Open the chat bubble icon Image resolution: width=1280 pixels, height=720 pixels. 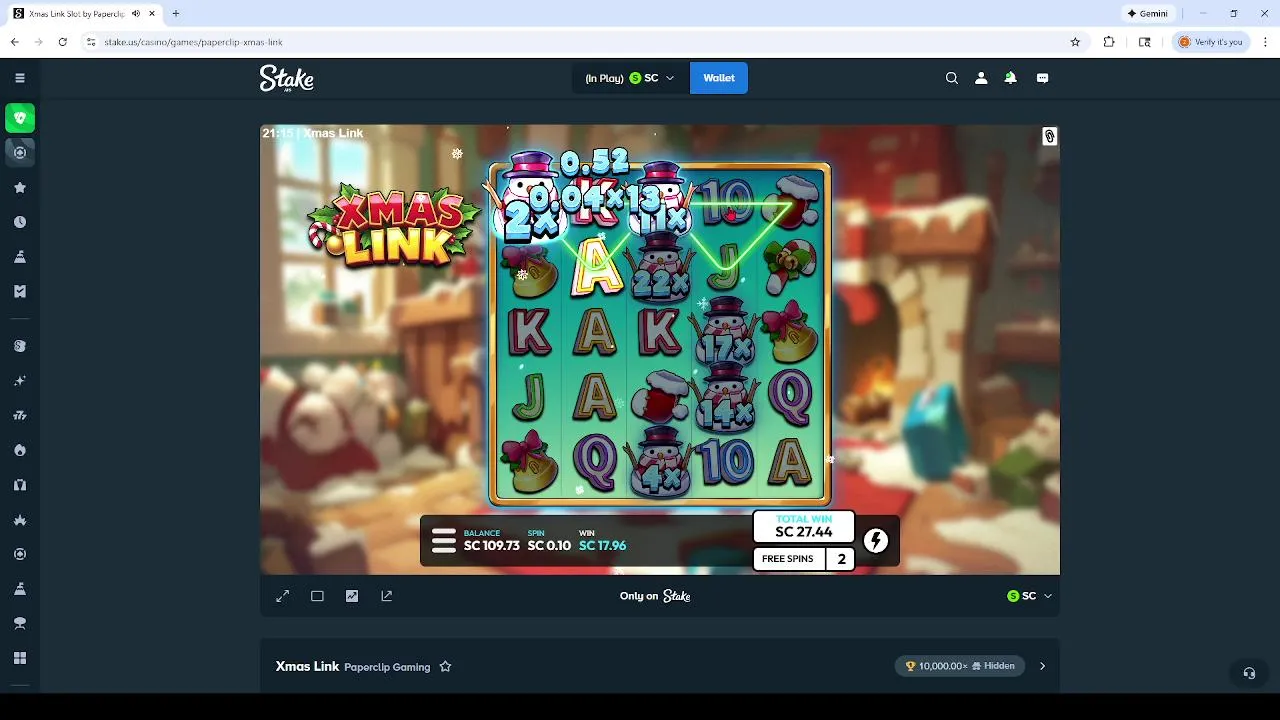pos(1042,78)
